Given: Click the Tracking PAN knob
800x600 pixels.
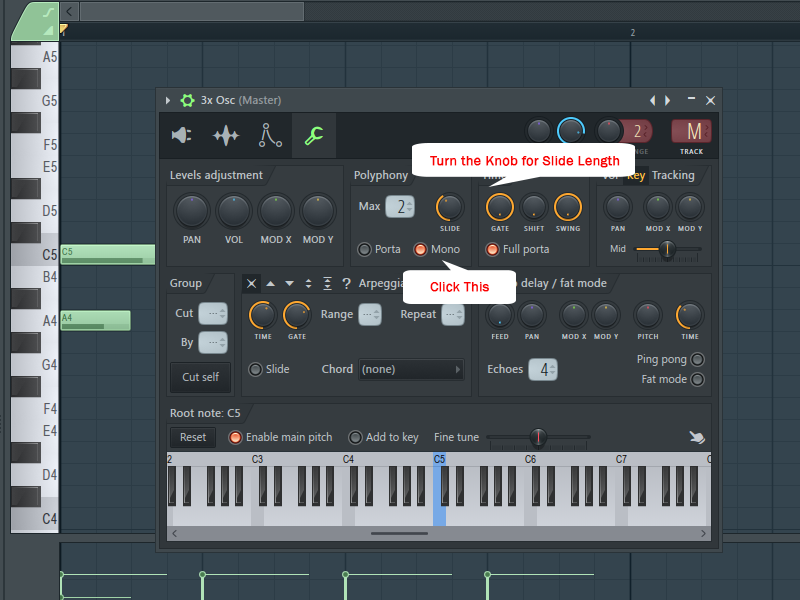Looking at the screenshot, I should click(x=618, y=207).
